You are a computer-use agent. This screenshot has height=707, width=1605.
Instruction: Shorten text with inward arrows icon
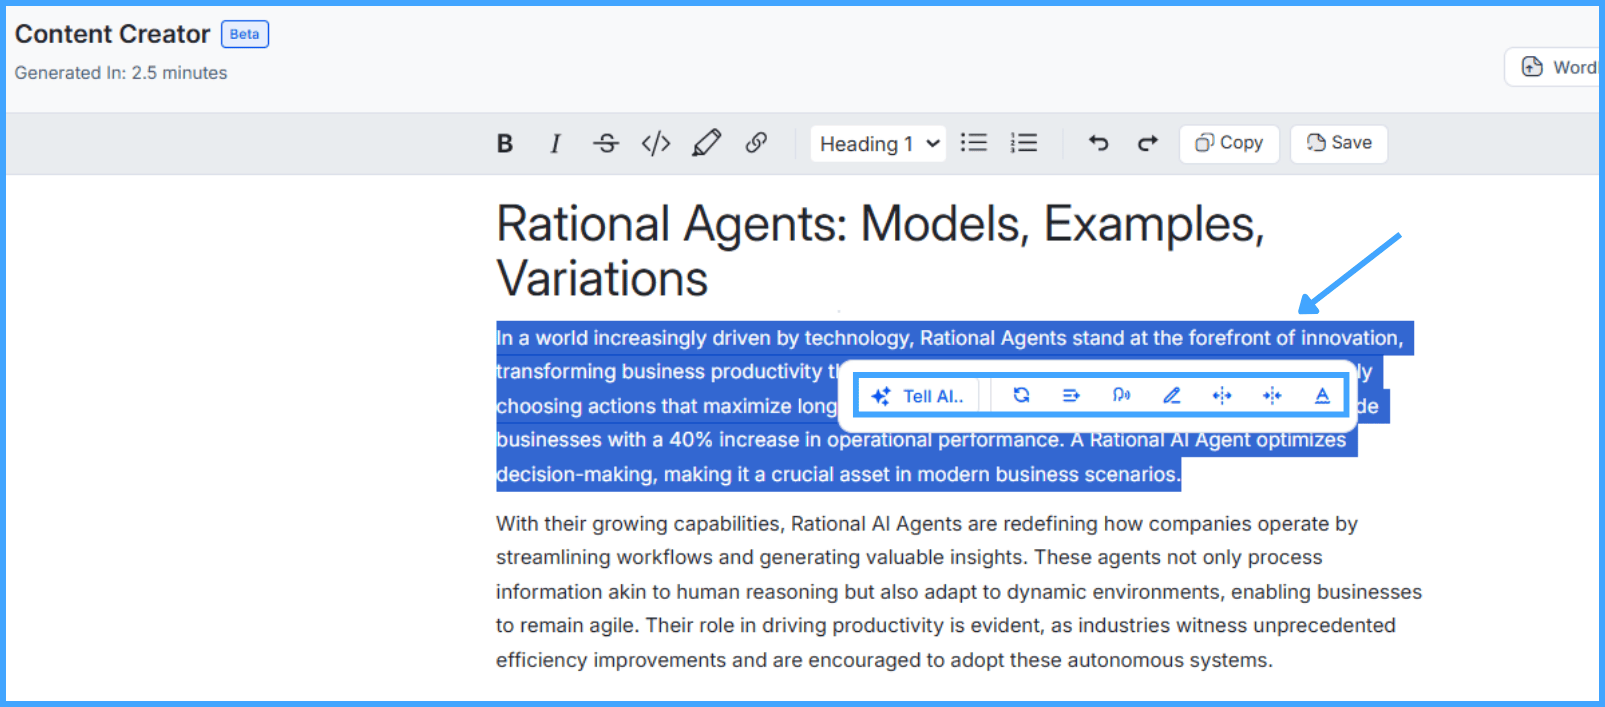1272,396
